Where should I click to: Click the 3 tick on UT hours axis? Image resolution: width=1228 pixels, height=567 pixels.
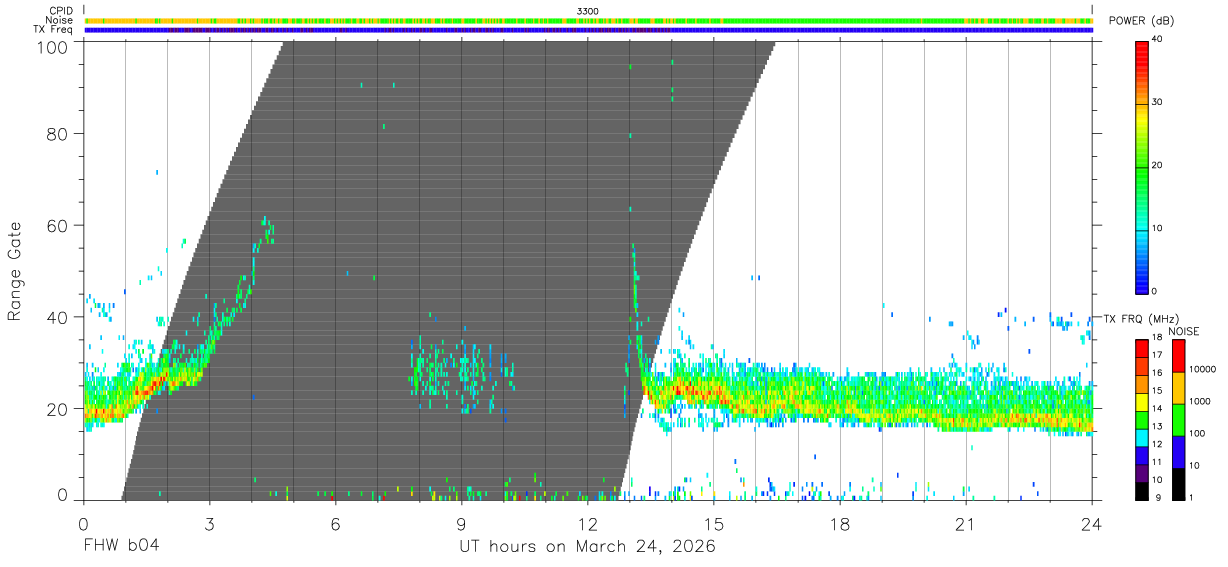click(x=209, y=524)
